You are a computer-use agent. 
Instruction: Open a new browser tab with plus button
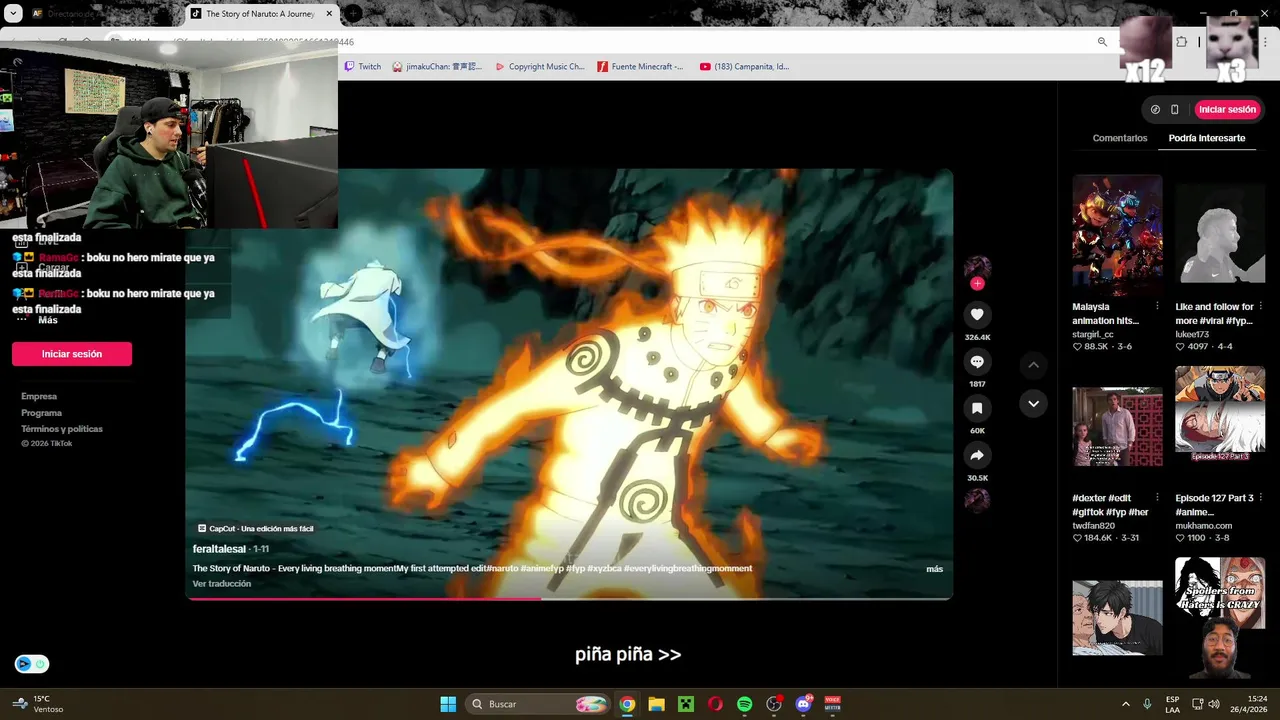(x=353, y=14)
